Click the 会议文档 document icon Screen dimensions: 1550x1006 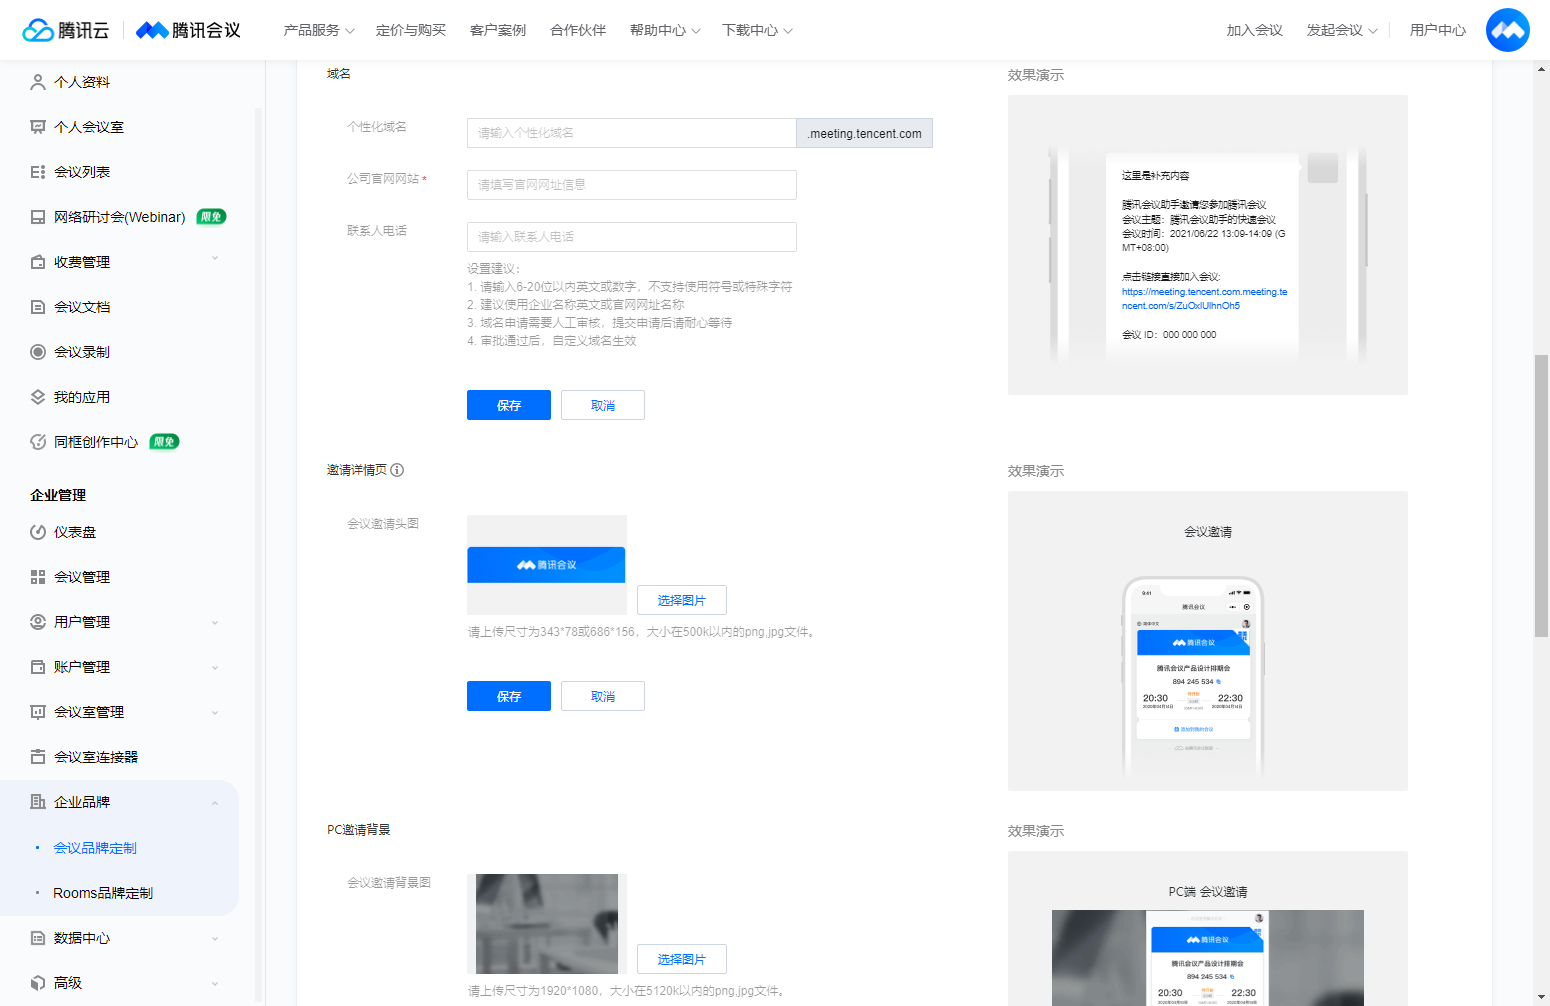pos(38,307)
